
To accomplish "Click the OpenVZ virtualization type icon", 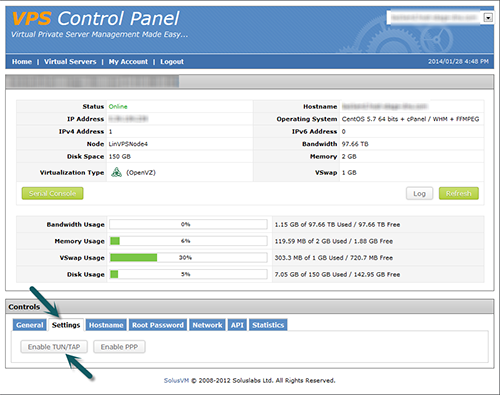I will tap(116, 172).
